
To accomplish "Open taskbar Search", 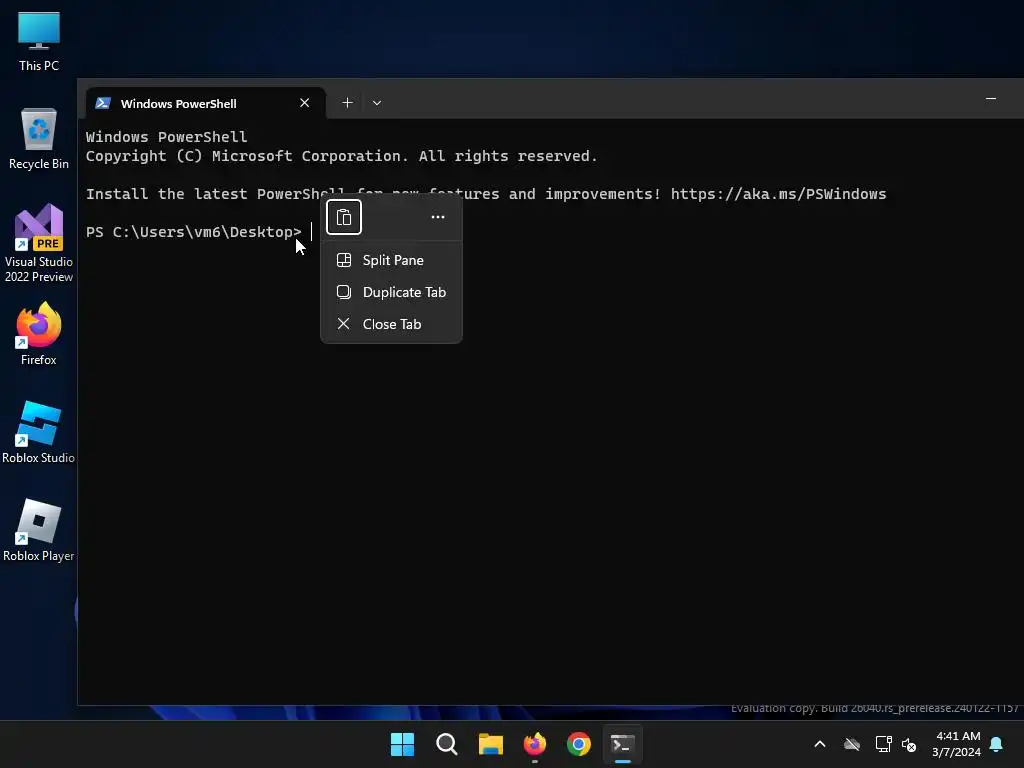I will point(447,744).
